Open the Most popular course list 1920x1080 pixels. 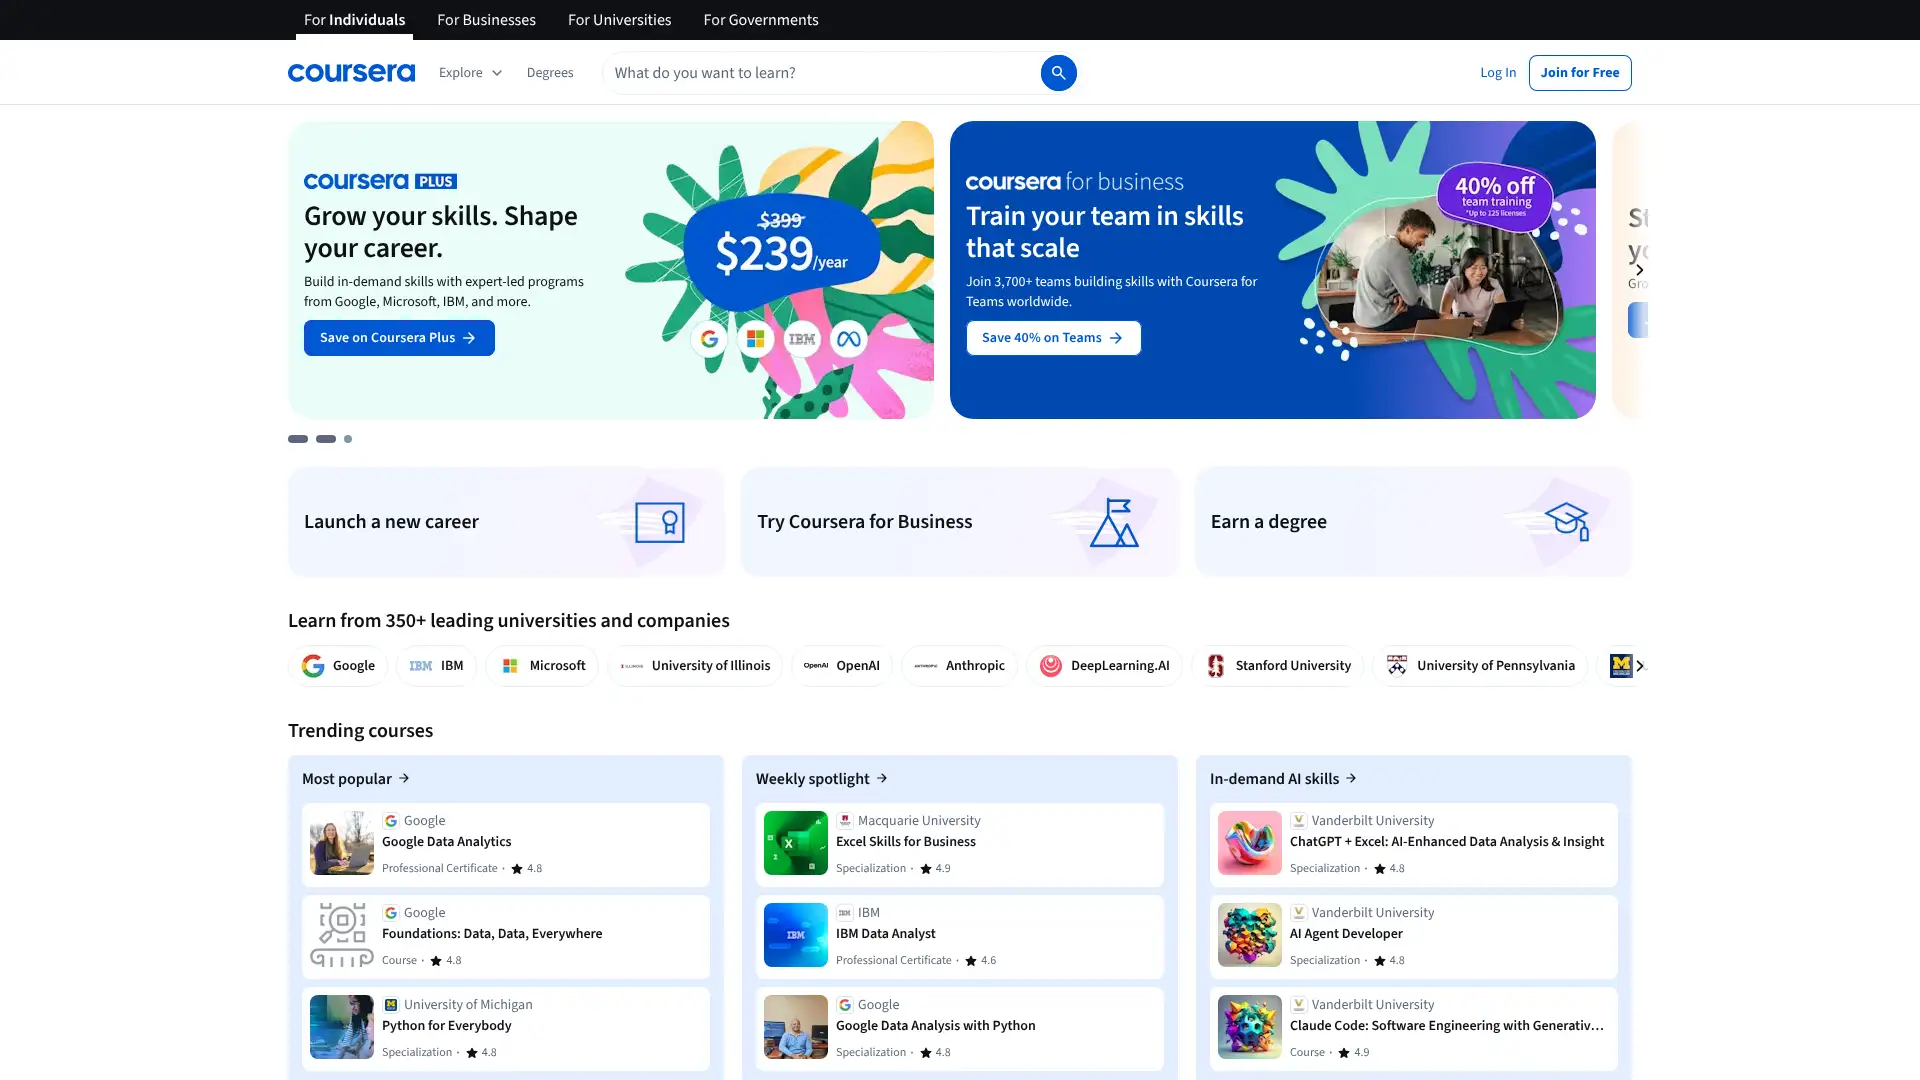click(356, 779)
